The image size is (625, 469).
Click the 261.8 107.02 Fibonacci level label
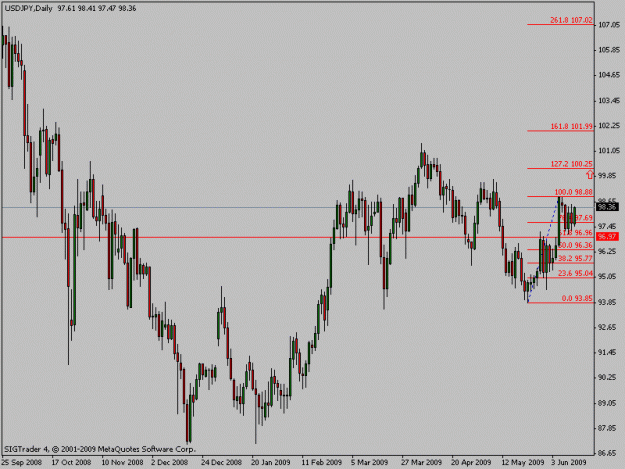click(x=571, y=20)
